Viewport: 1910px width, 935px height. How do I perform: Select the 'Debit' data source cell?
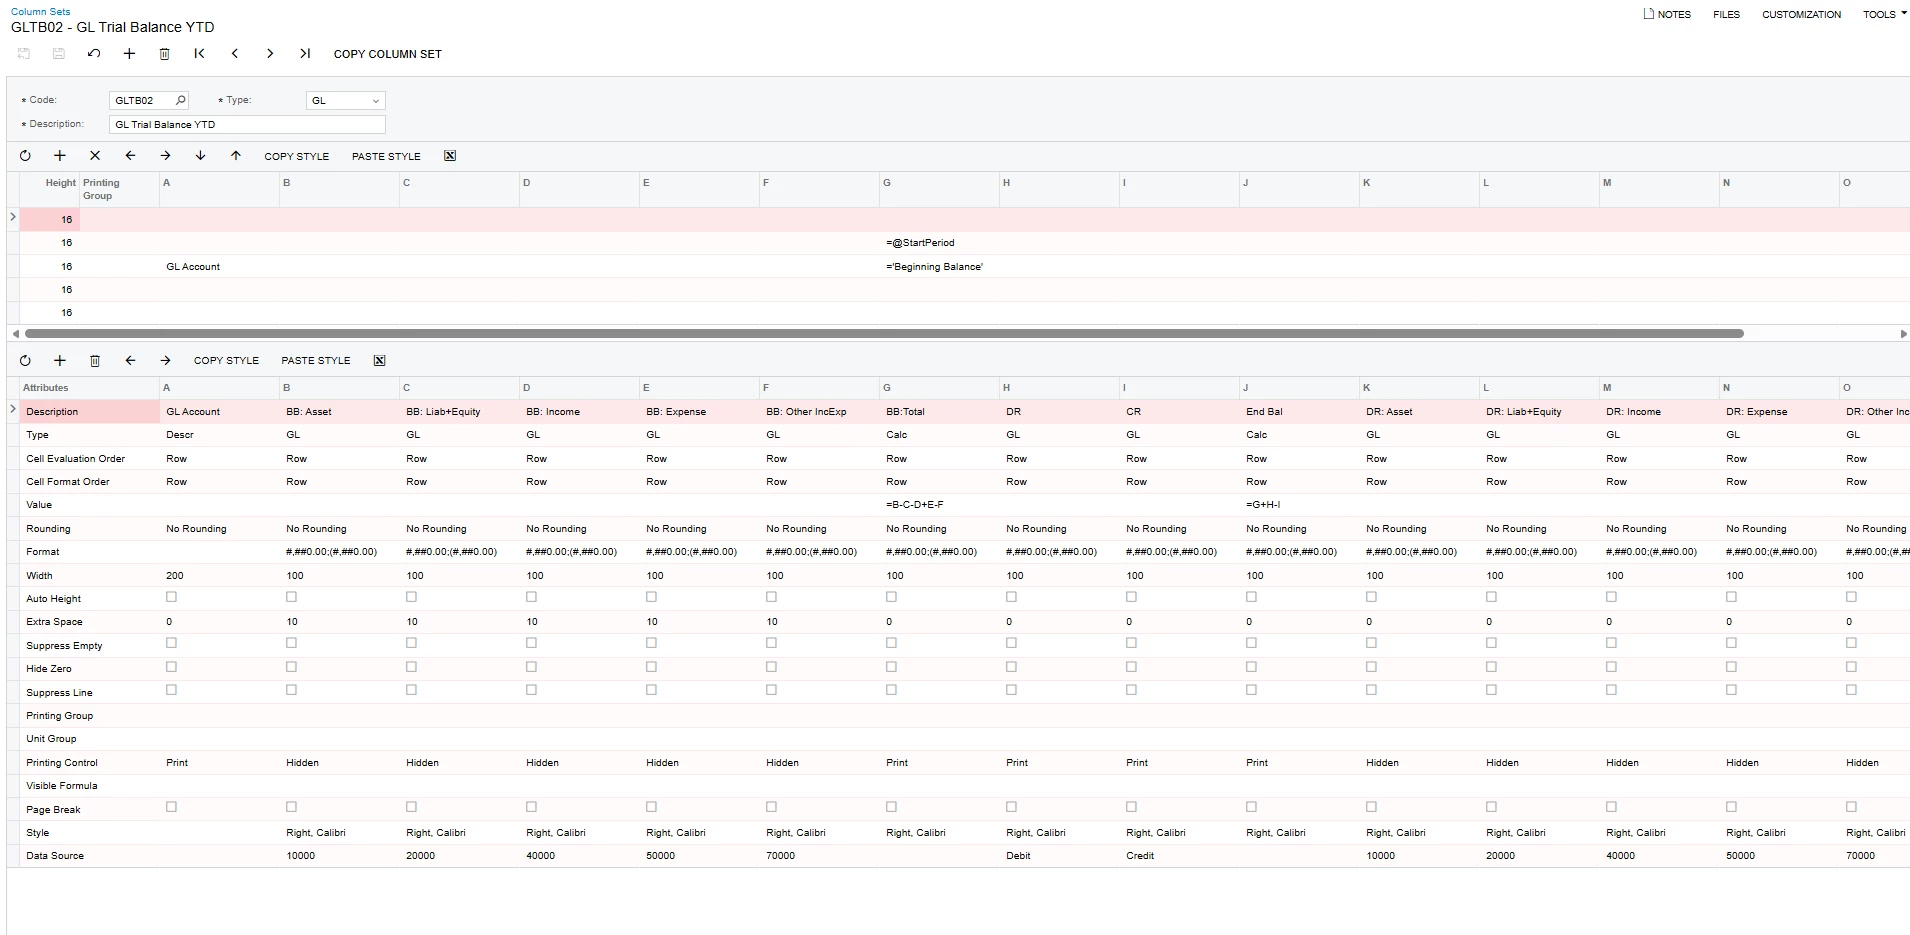1059,856
